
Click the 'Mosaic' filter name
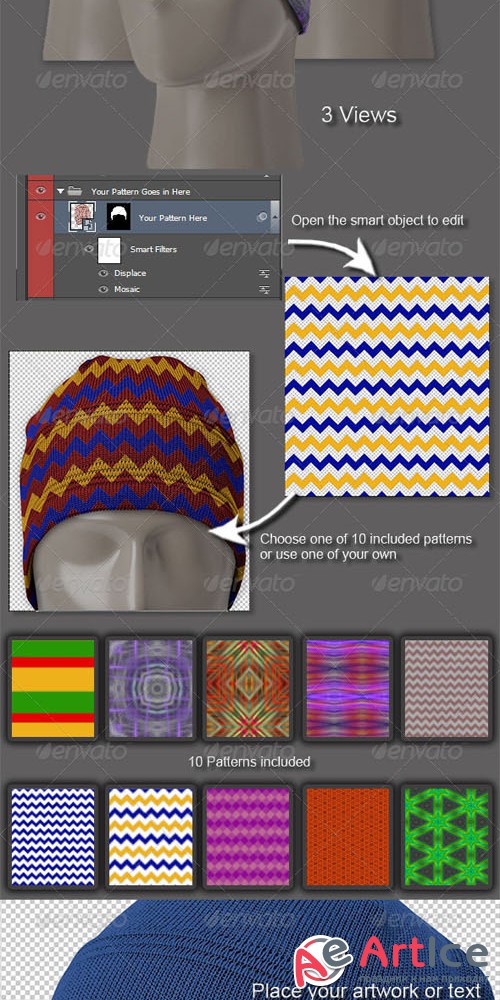(x=127, y=290)
